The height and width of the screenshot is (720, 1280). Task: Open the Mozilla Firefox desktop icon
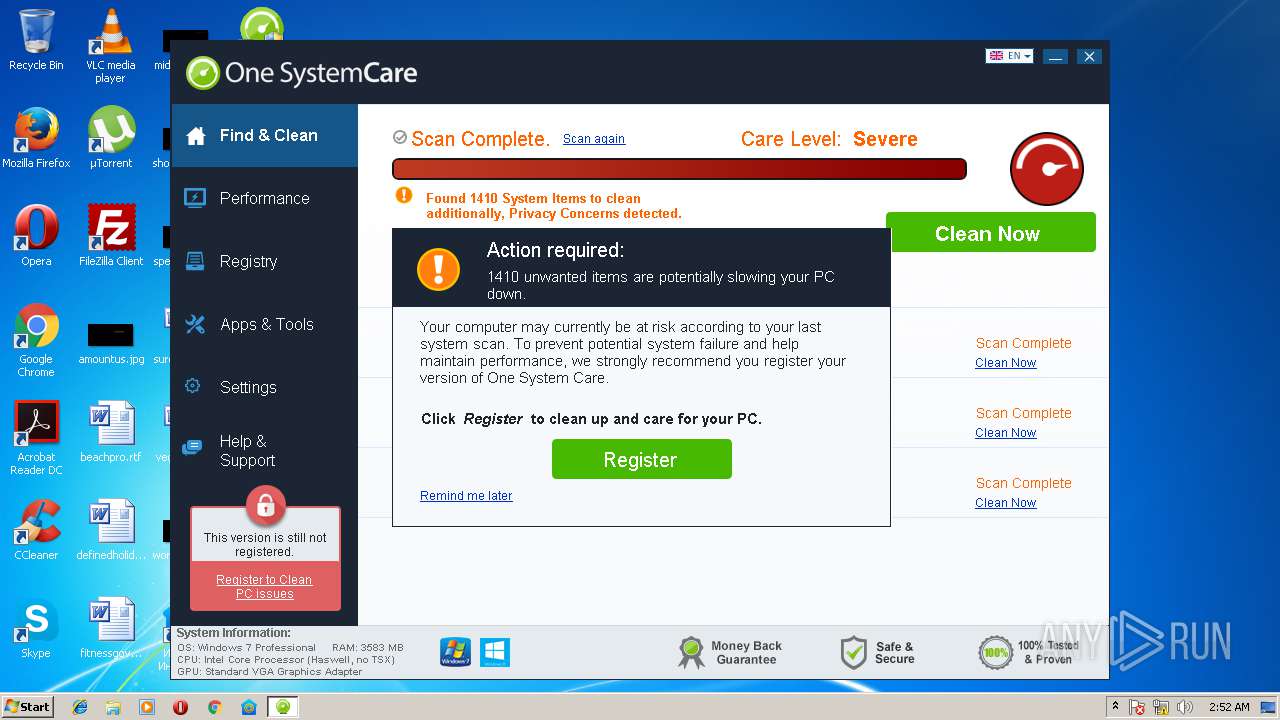click(36, 138)
